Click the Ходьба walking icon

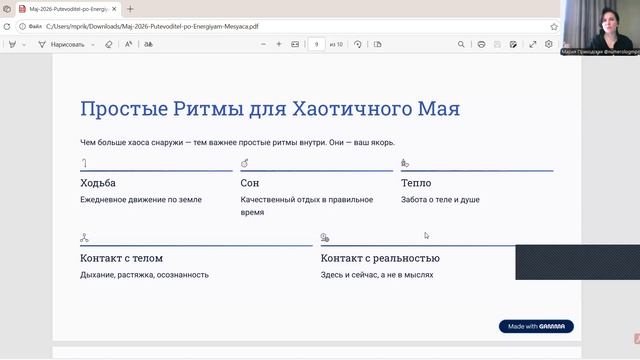(x=84, y=163)
